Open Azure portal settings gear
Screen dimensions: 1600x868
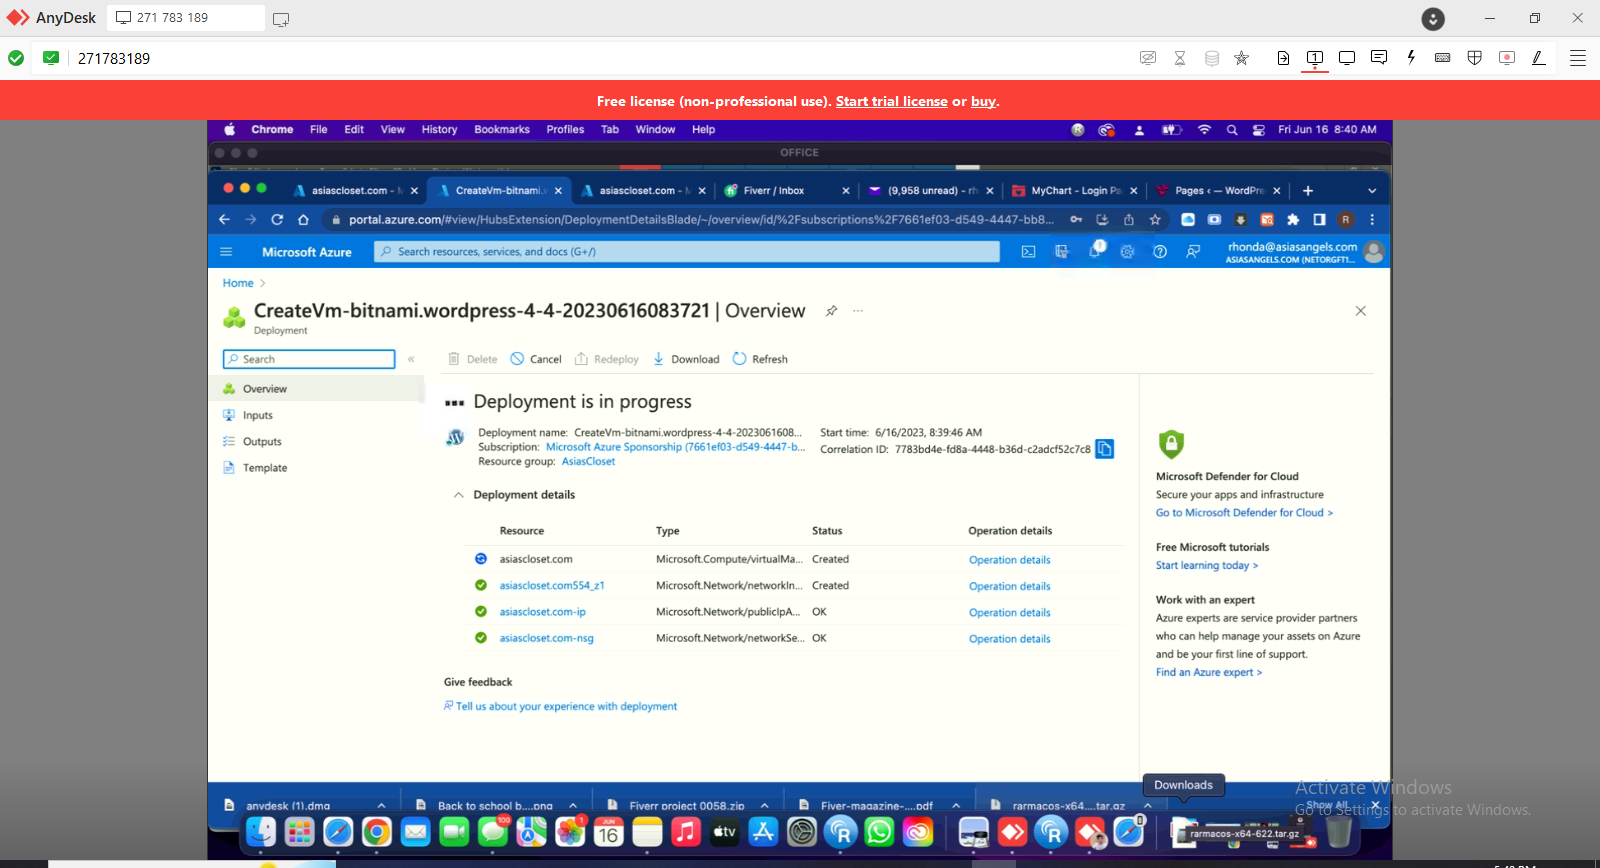[1127, 252]
